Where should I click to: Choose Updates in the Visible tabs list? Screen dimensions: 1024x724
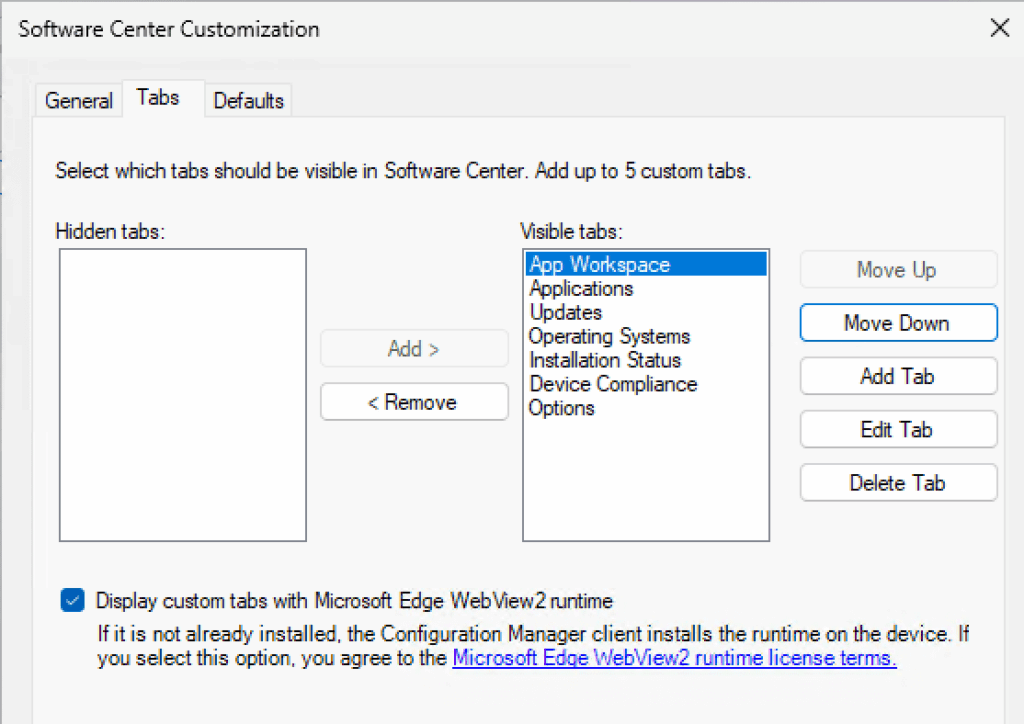(566, 313)
